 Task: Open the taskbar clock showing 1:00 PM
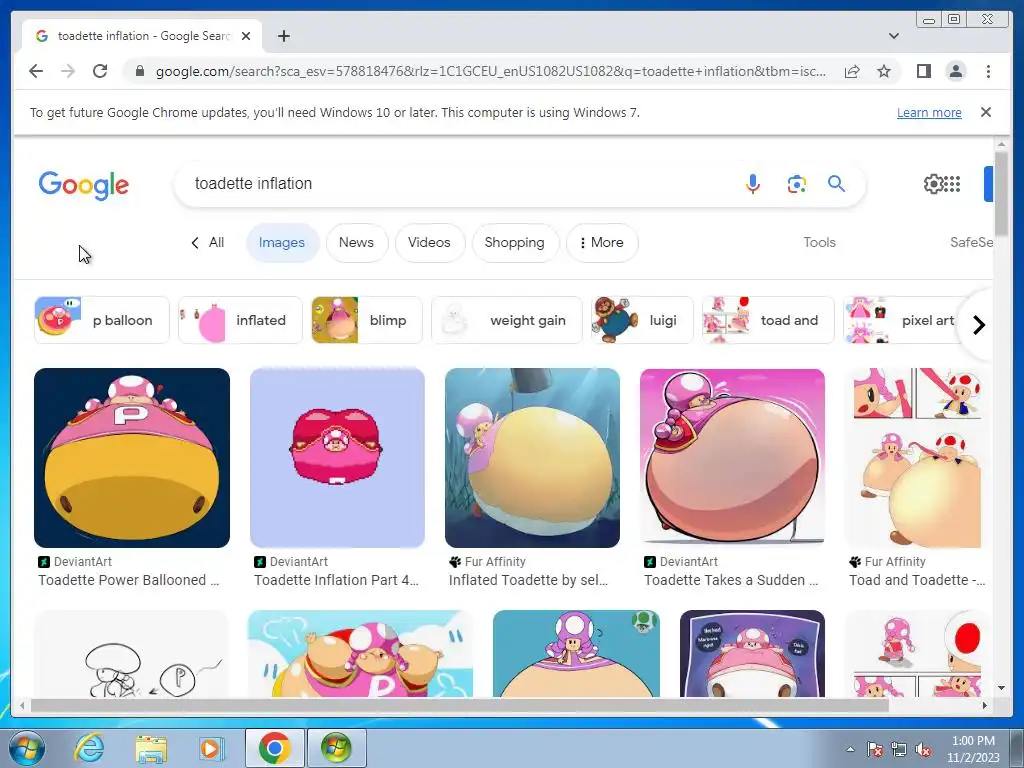973,749
